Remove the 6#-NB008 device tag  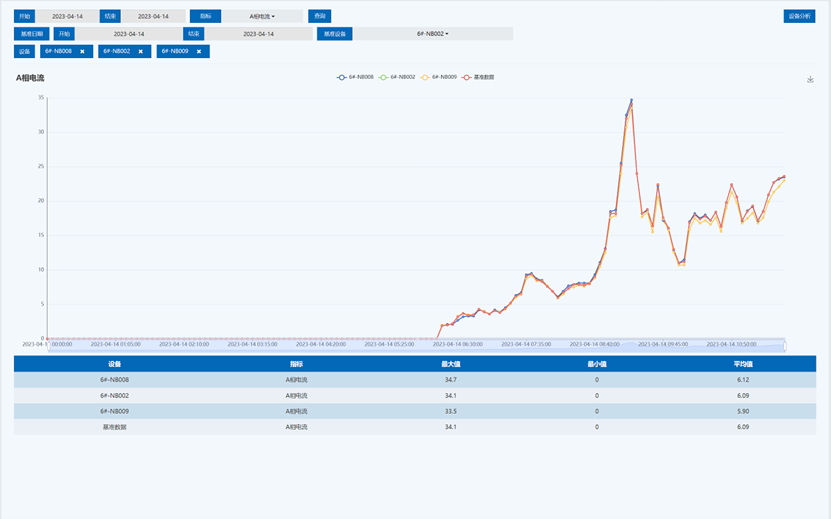coord(82,51)
